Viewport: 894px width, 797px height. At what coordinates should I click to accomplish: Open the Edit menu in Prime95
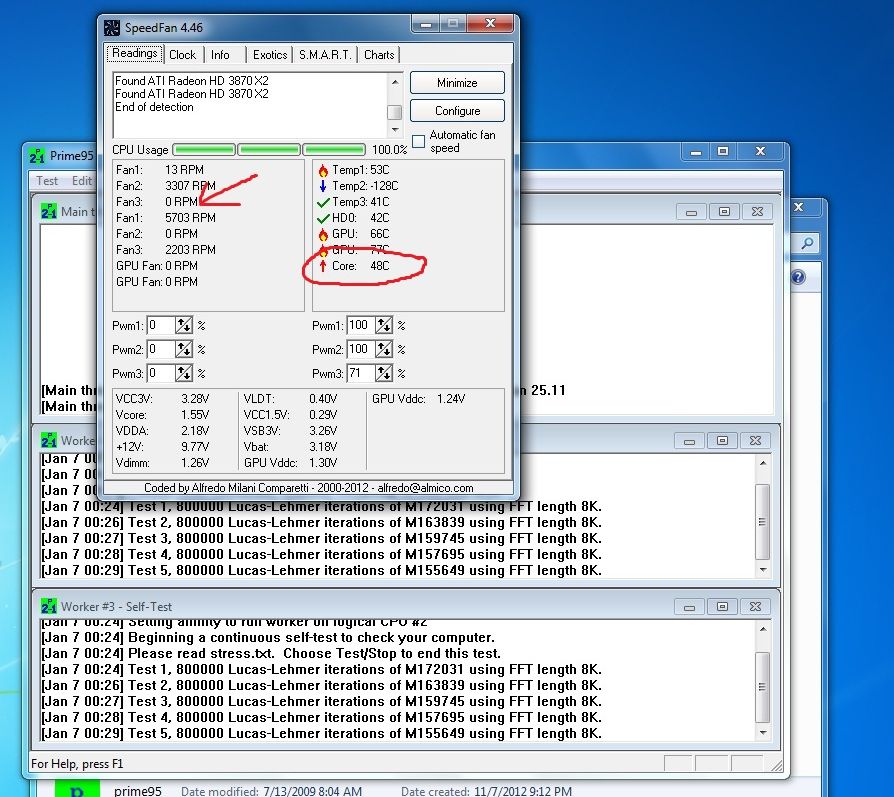coord(82,181)
